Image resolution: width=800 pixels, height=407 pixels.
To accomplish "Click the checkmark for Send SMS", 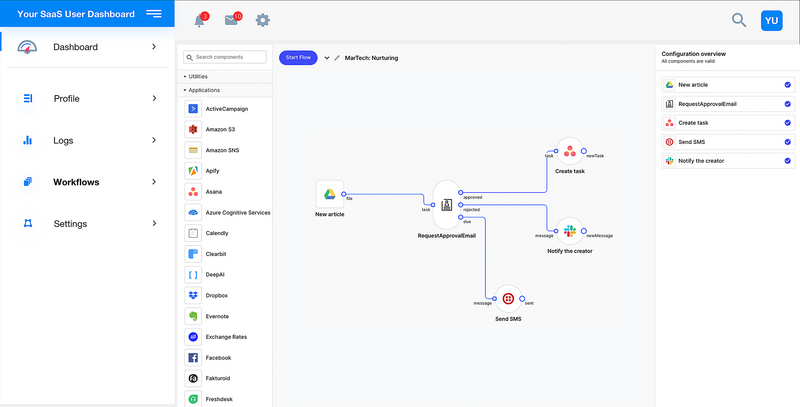I will pos(788,142).
